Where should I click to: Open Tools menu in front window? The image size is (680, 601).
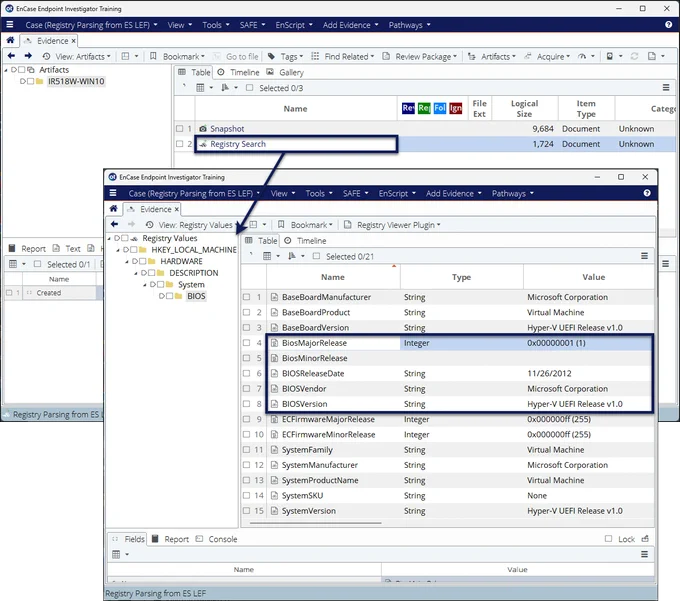pos(319,193)
